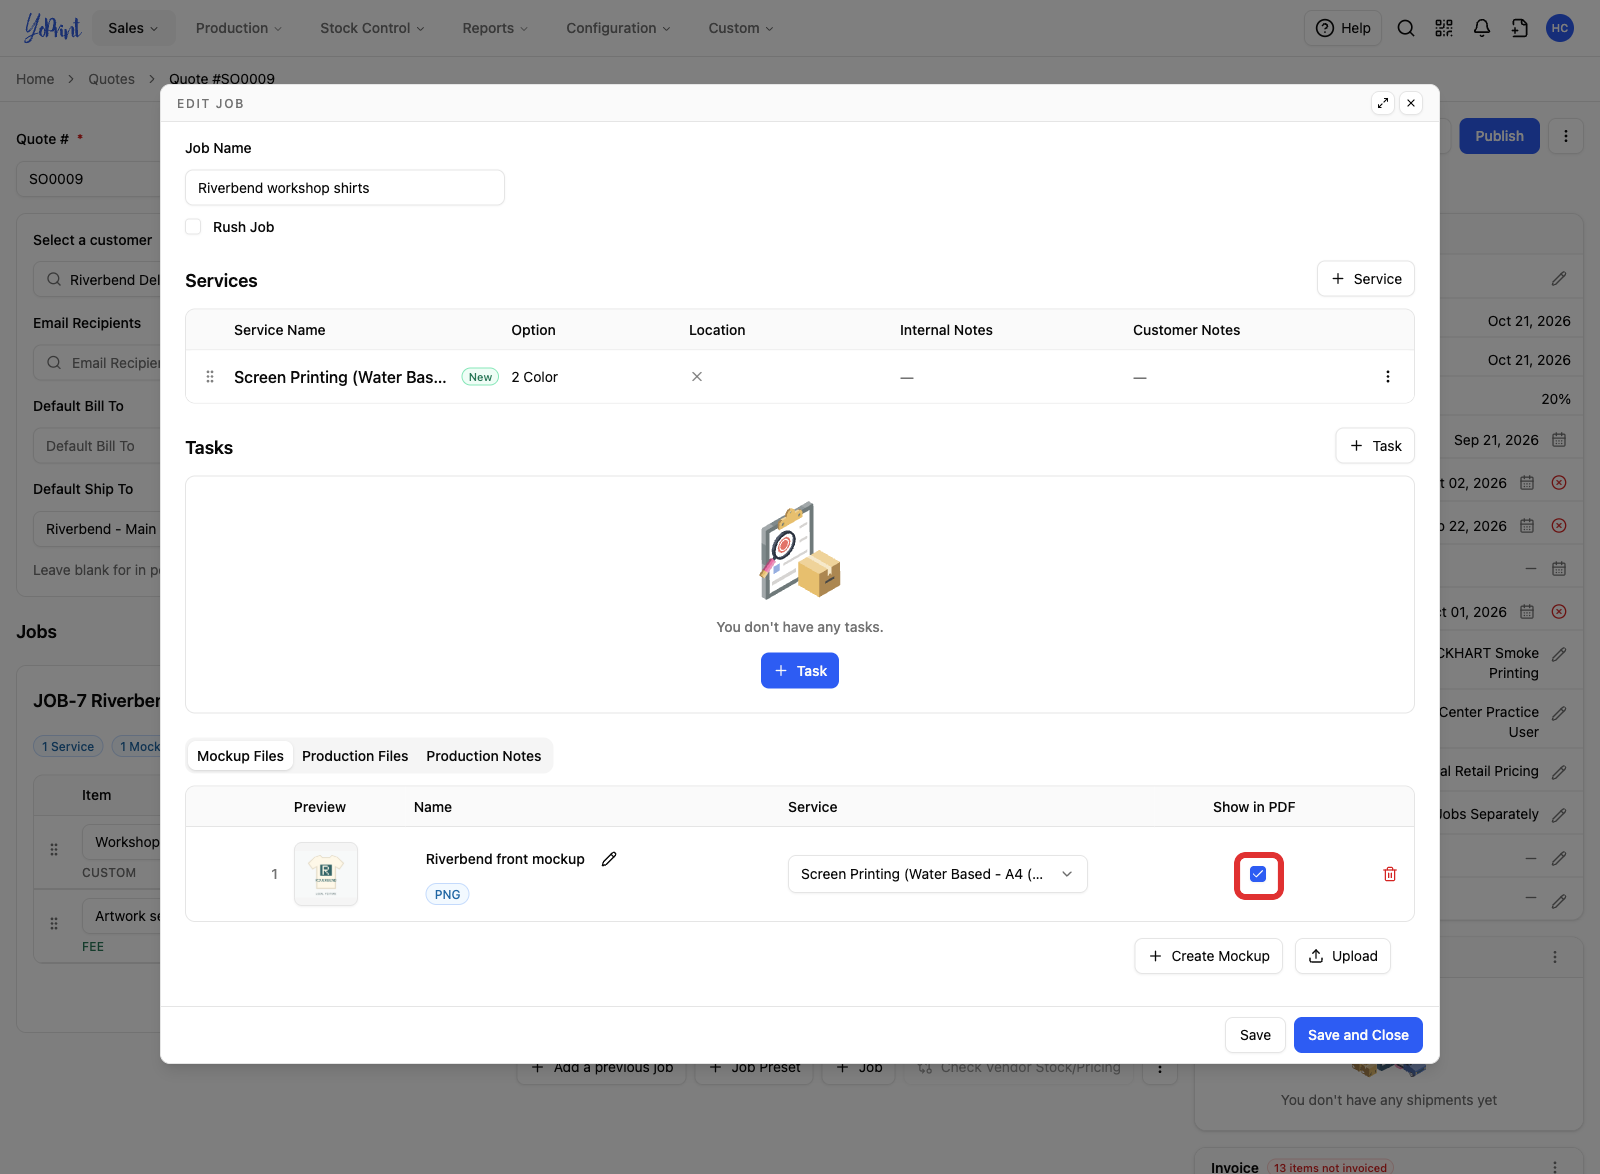1600x1174 pixels.
Task: Add a new Service to the job
Action: pos(1366,279)
